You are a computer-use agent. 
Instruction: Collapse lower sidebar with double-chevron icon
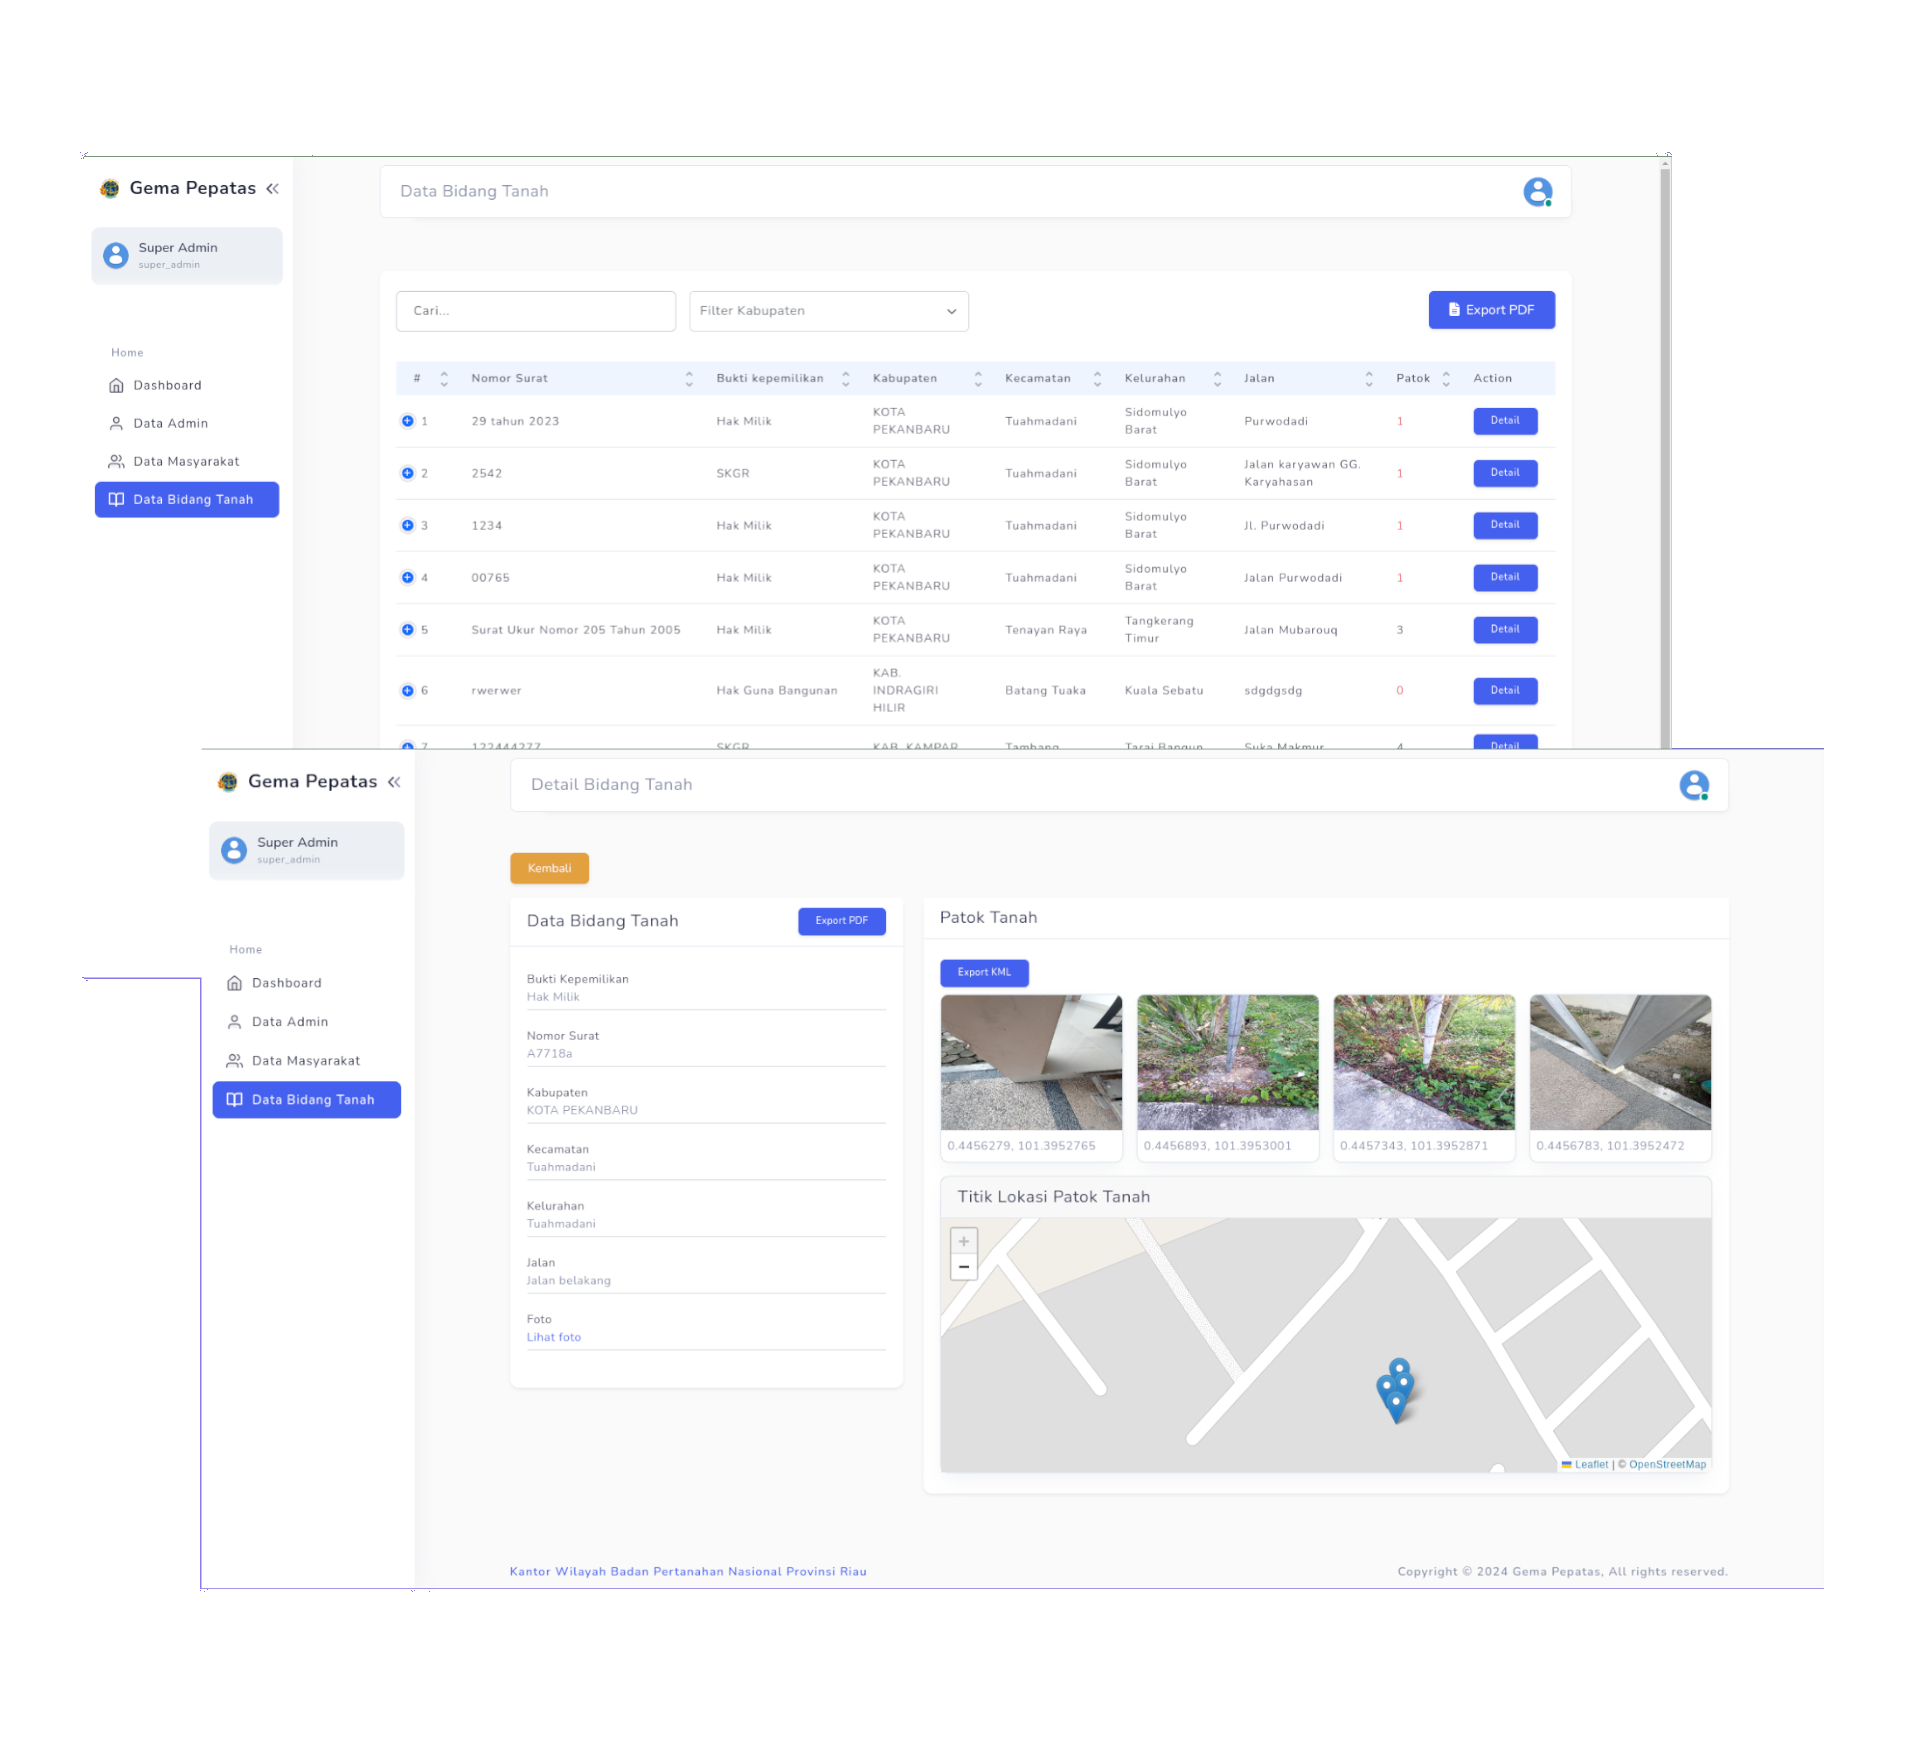coord(394,782)
